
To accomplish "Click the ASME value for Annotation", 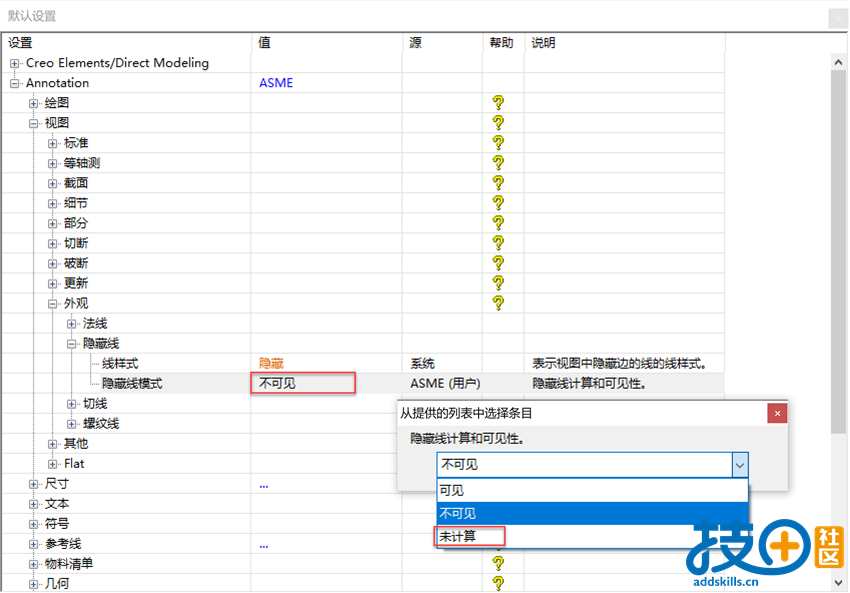I will coord(276,83).
